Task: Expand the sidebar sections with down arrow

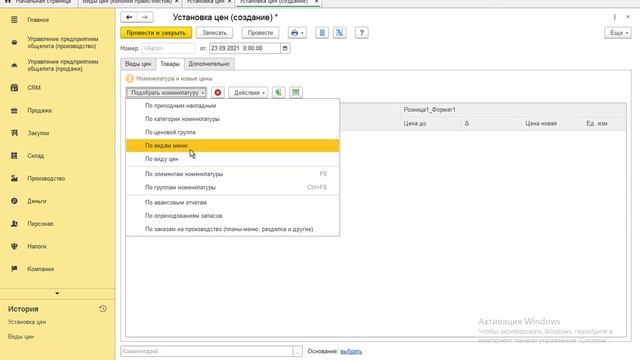Action: (57, 293)
